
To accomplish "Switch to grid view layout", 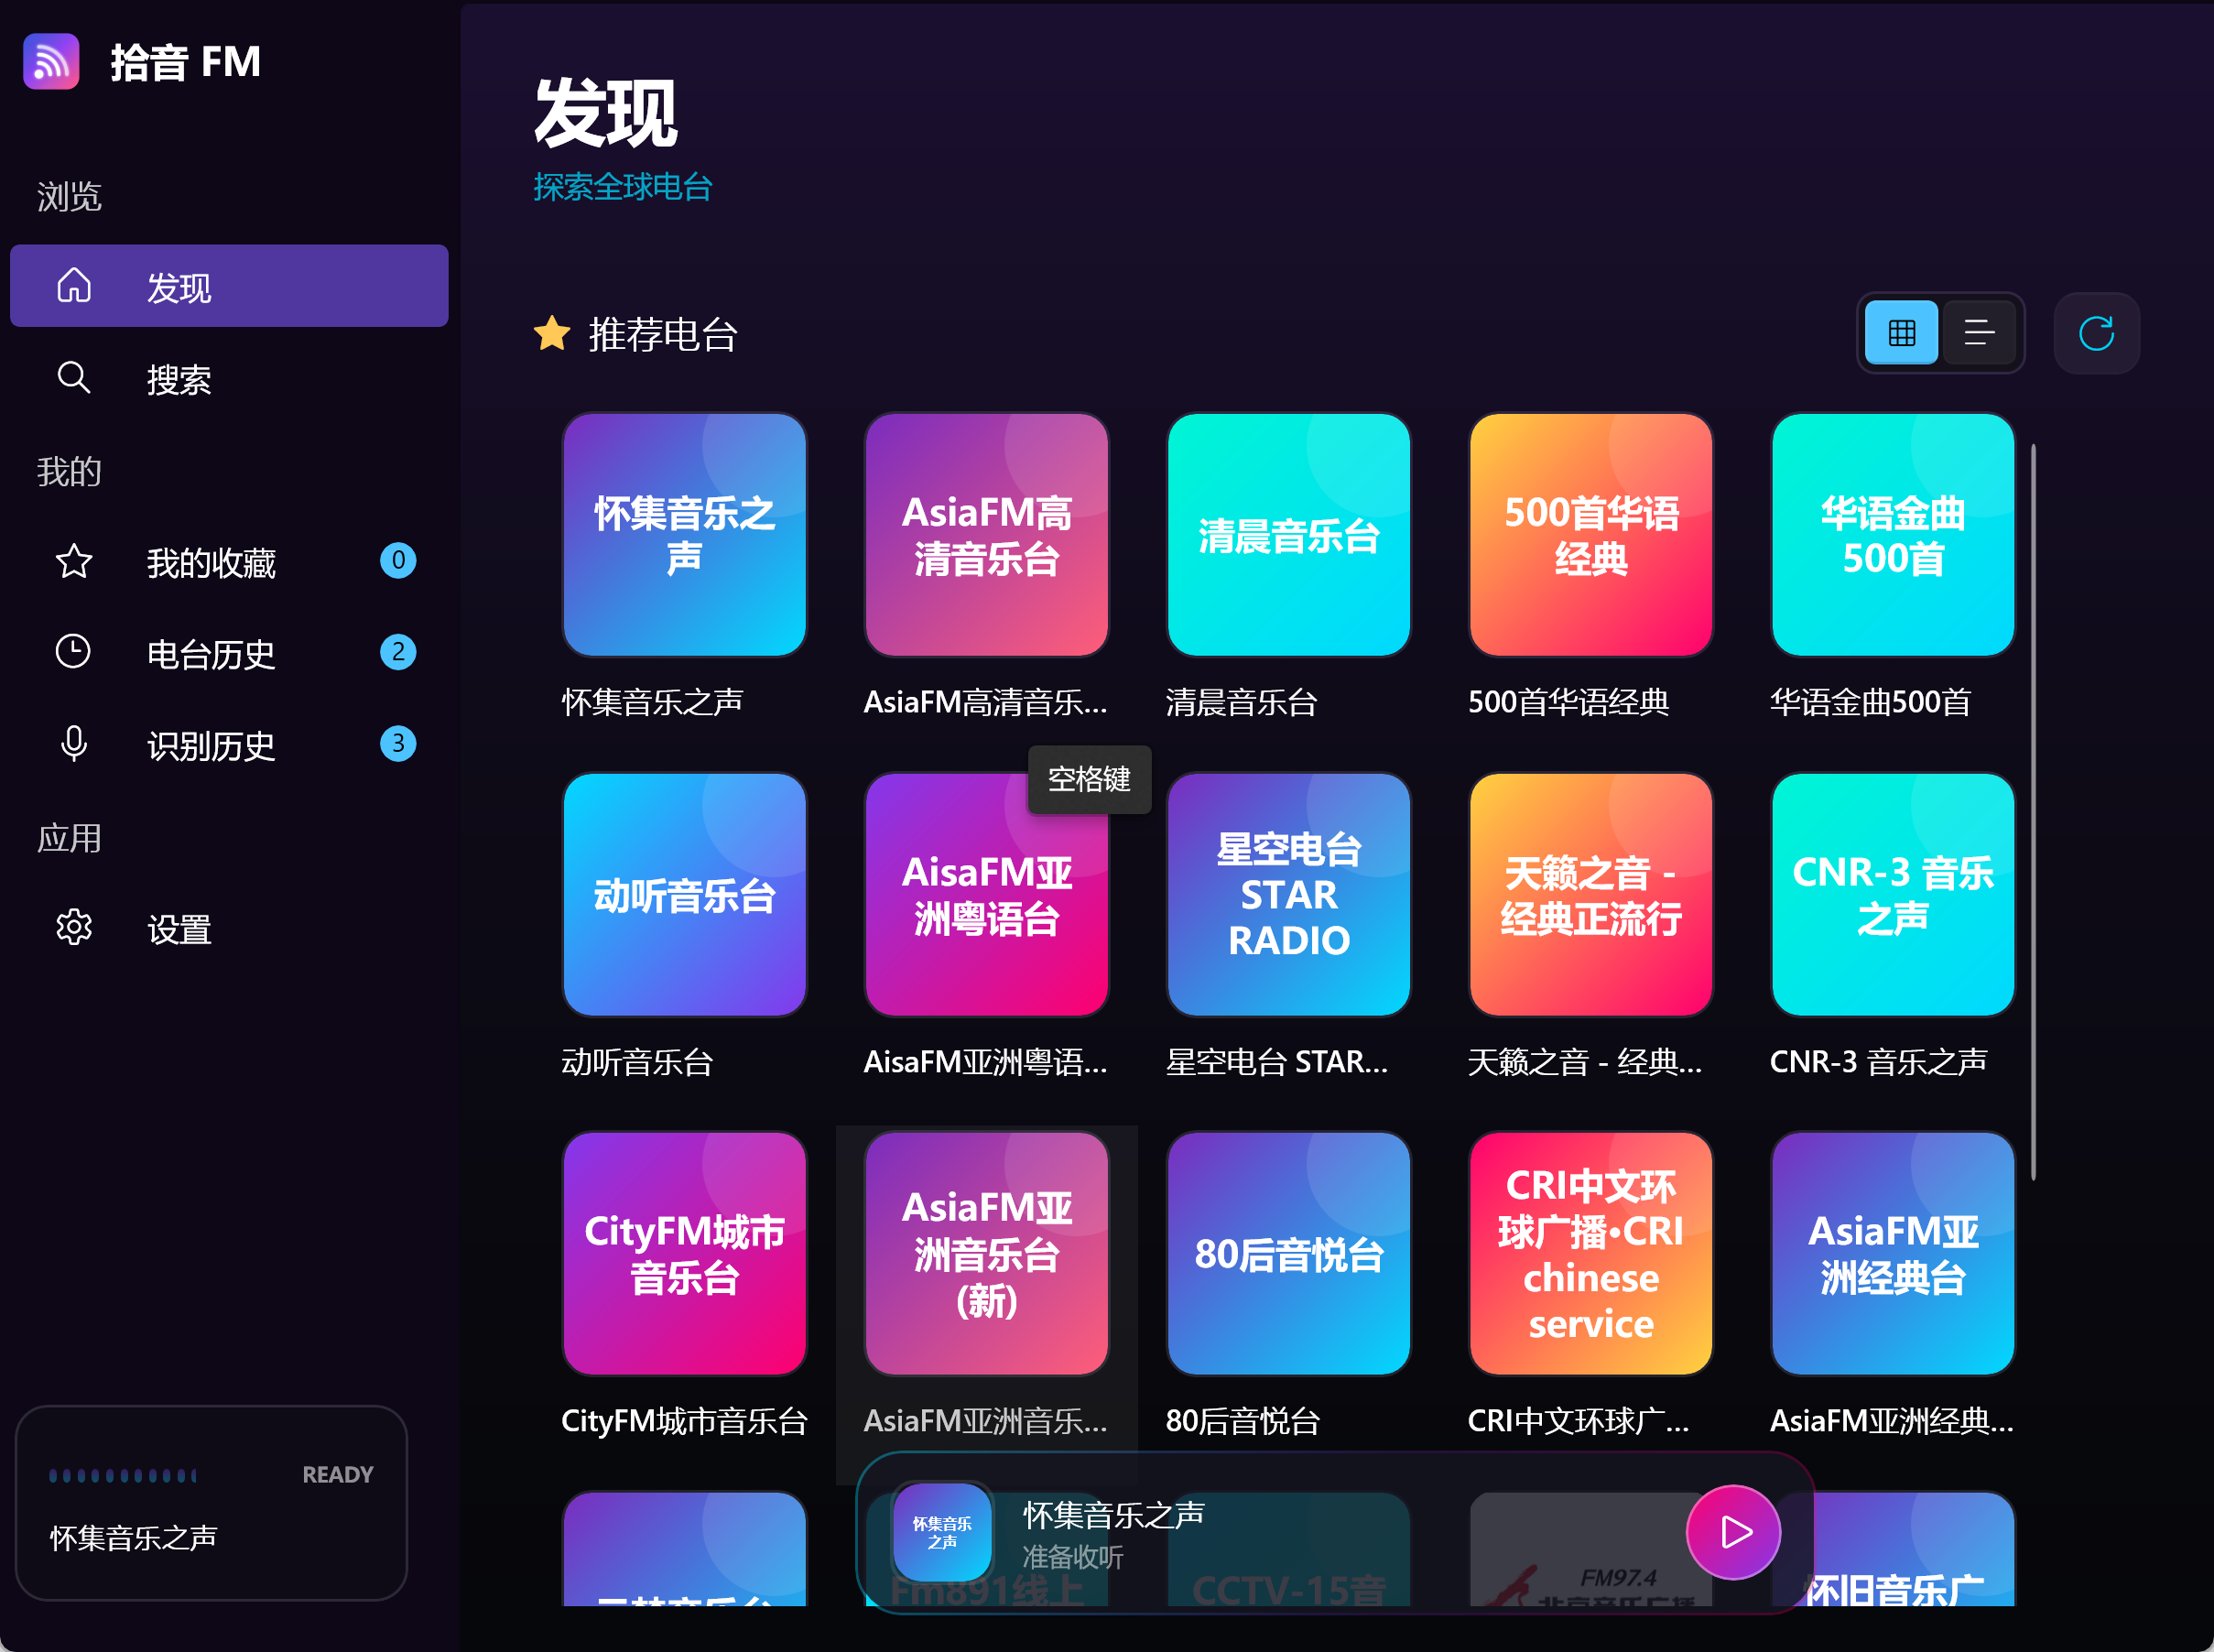I will [x=1902, y=332].
